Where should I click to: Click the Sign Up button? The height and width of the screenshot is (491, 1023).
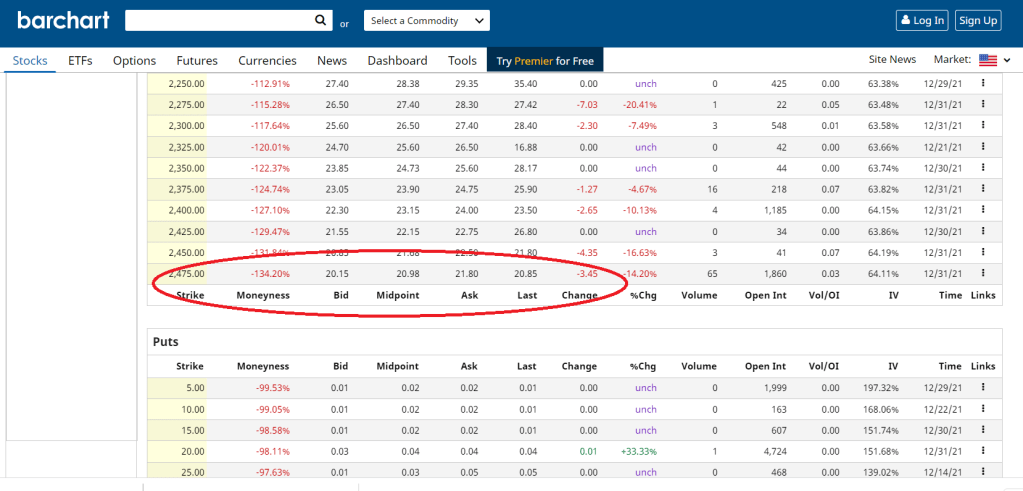977,20
